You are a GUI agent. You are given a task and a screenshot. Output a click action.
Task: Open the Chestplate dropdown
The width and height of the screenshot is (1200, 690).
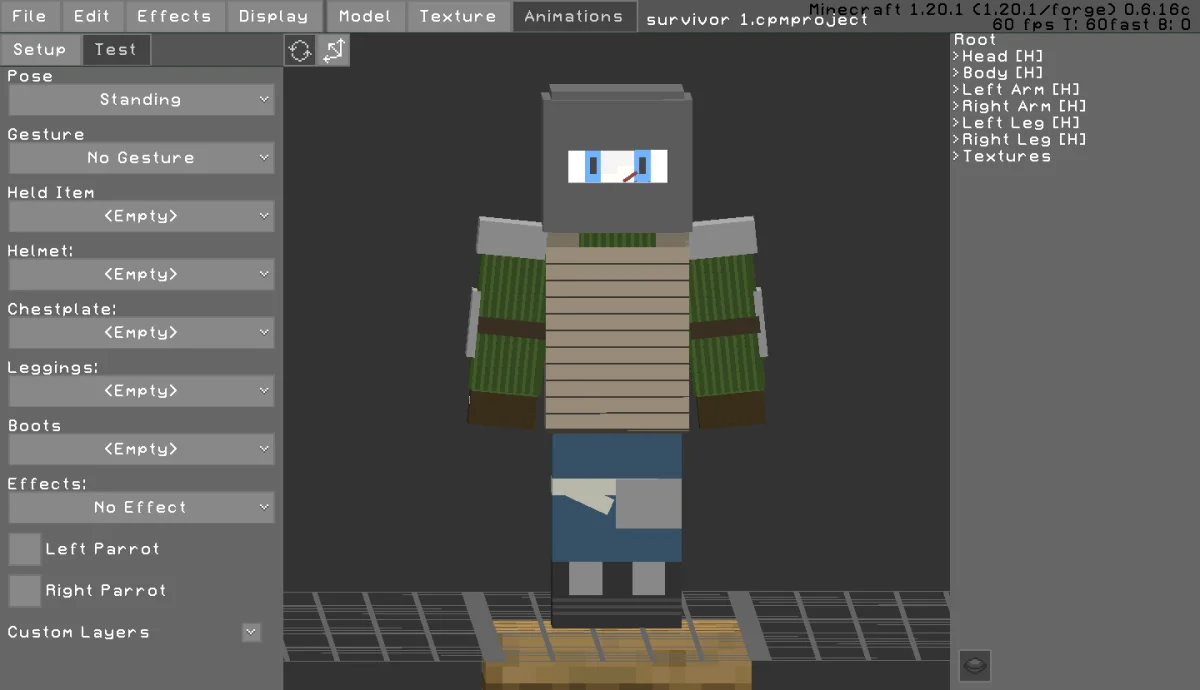[x=141, y=332]
